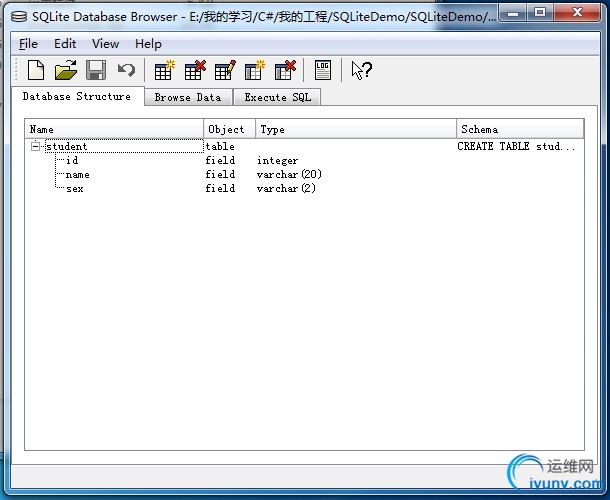Select the student table row
This screenshot has width=610, height=500.
coord(304,146)
